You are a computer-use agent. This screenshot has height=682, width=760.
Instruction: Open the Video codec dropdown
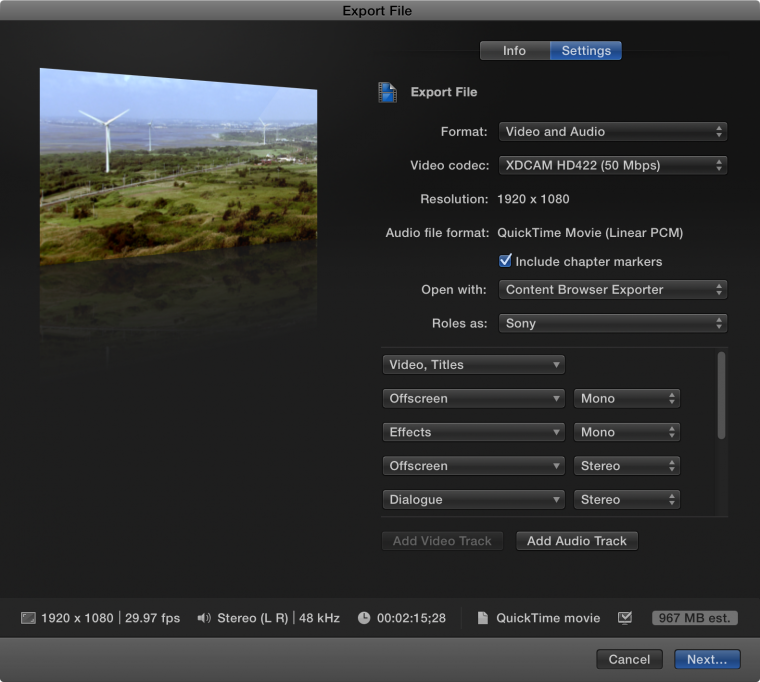(612, 165)
